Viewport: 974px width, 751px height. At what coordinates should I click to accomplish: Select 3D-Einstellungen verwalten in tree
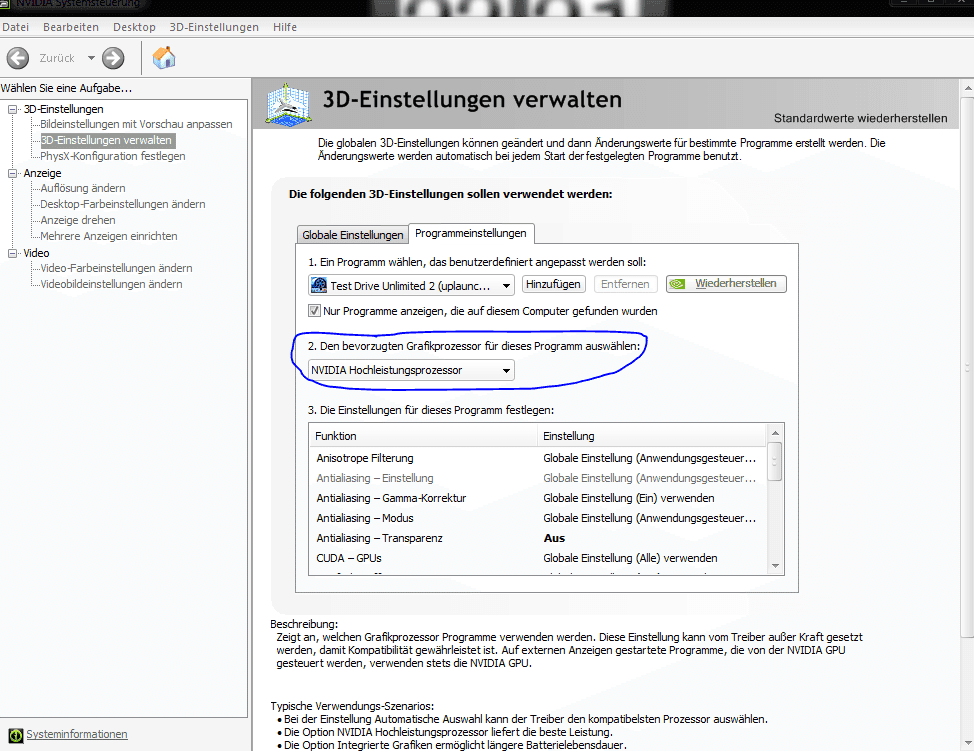click(x=106, y=140)
